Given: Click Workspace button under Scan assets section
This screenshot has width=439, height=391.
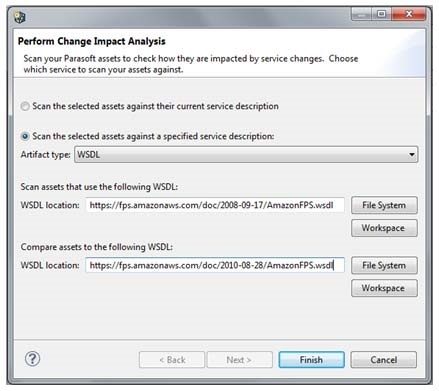Looking at the screenshot, I should 384,228.
